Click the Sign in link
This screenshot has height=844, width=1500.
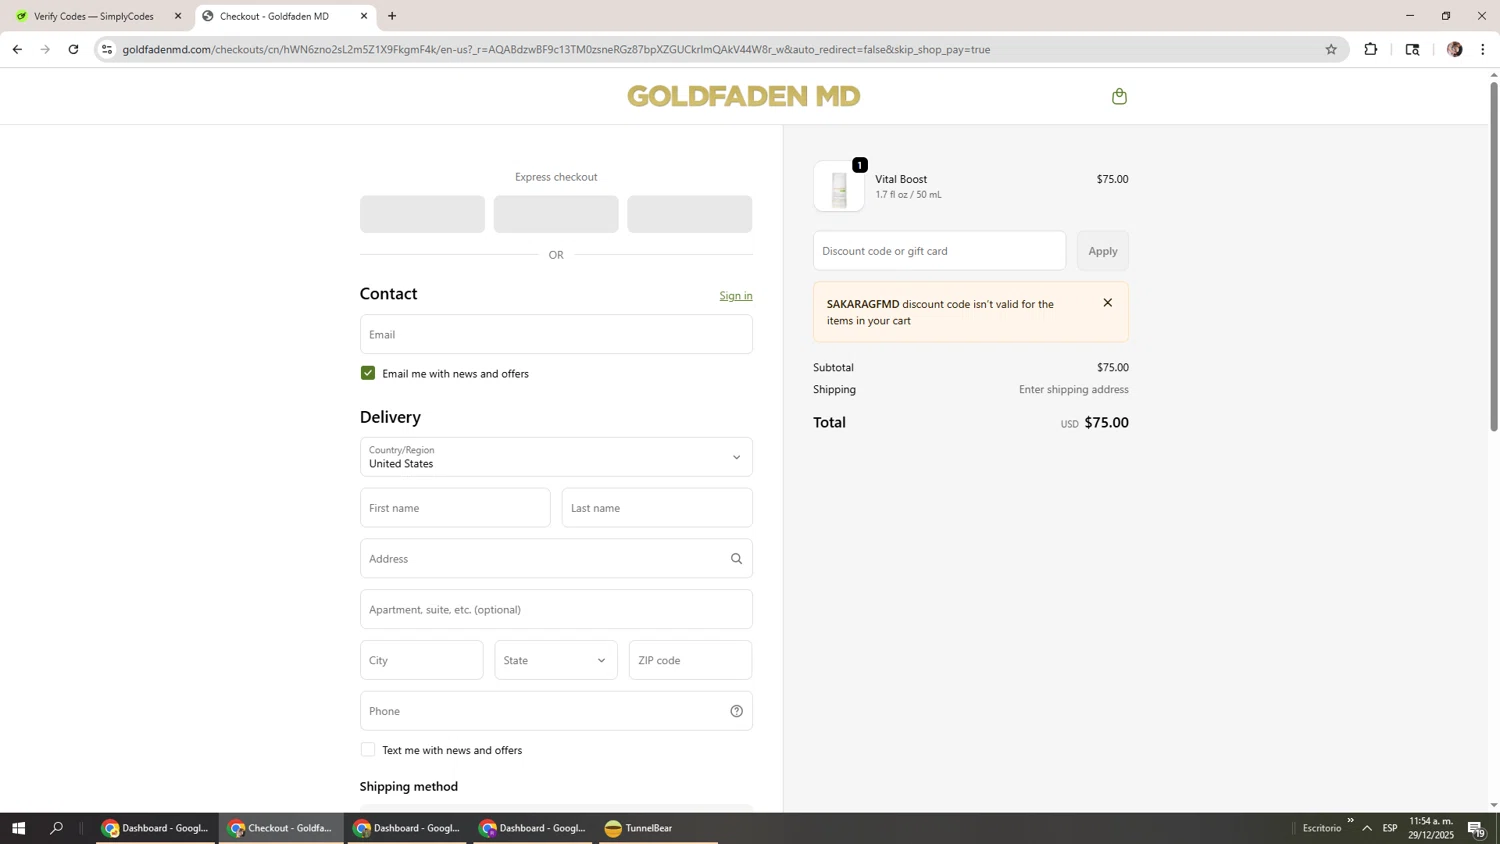736,296
